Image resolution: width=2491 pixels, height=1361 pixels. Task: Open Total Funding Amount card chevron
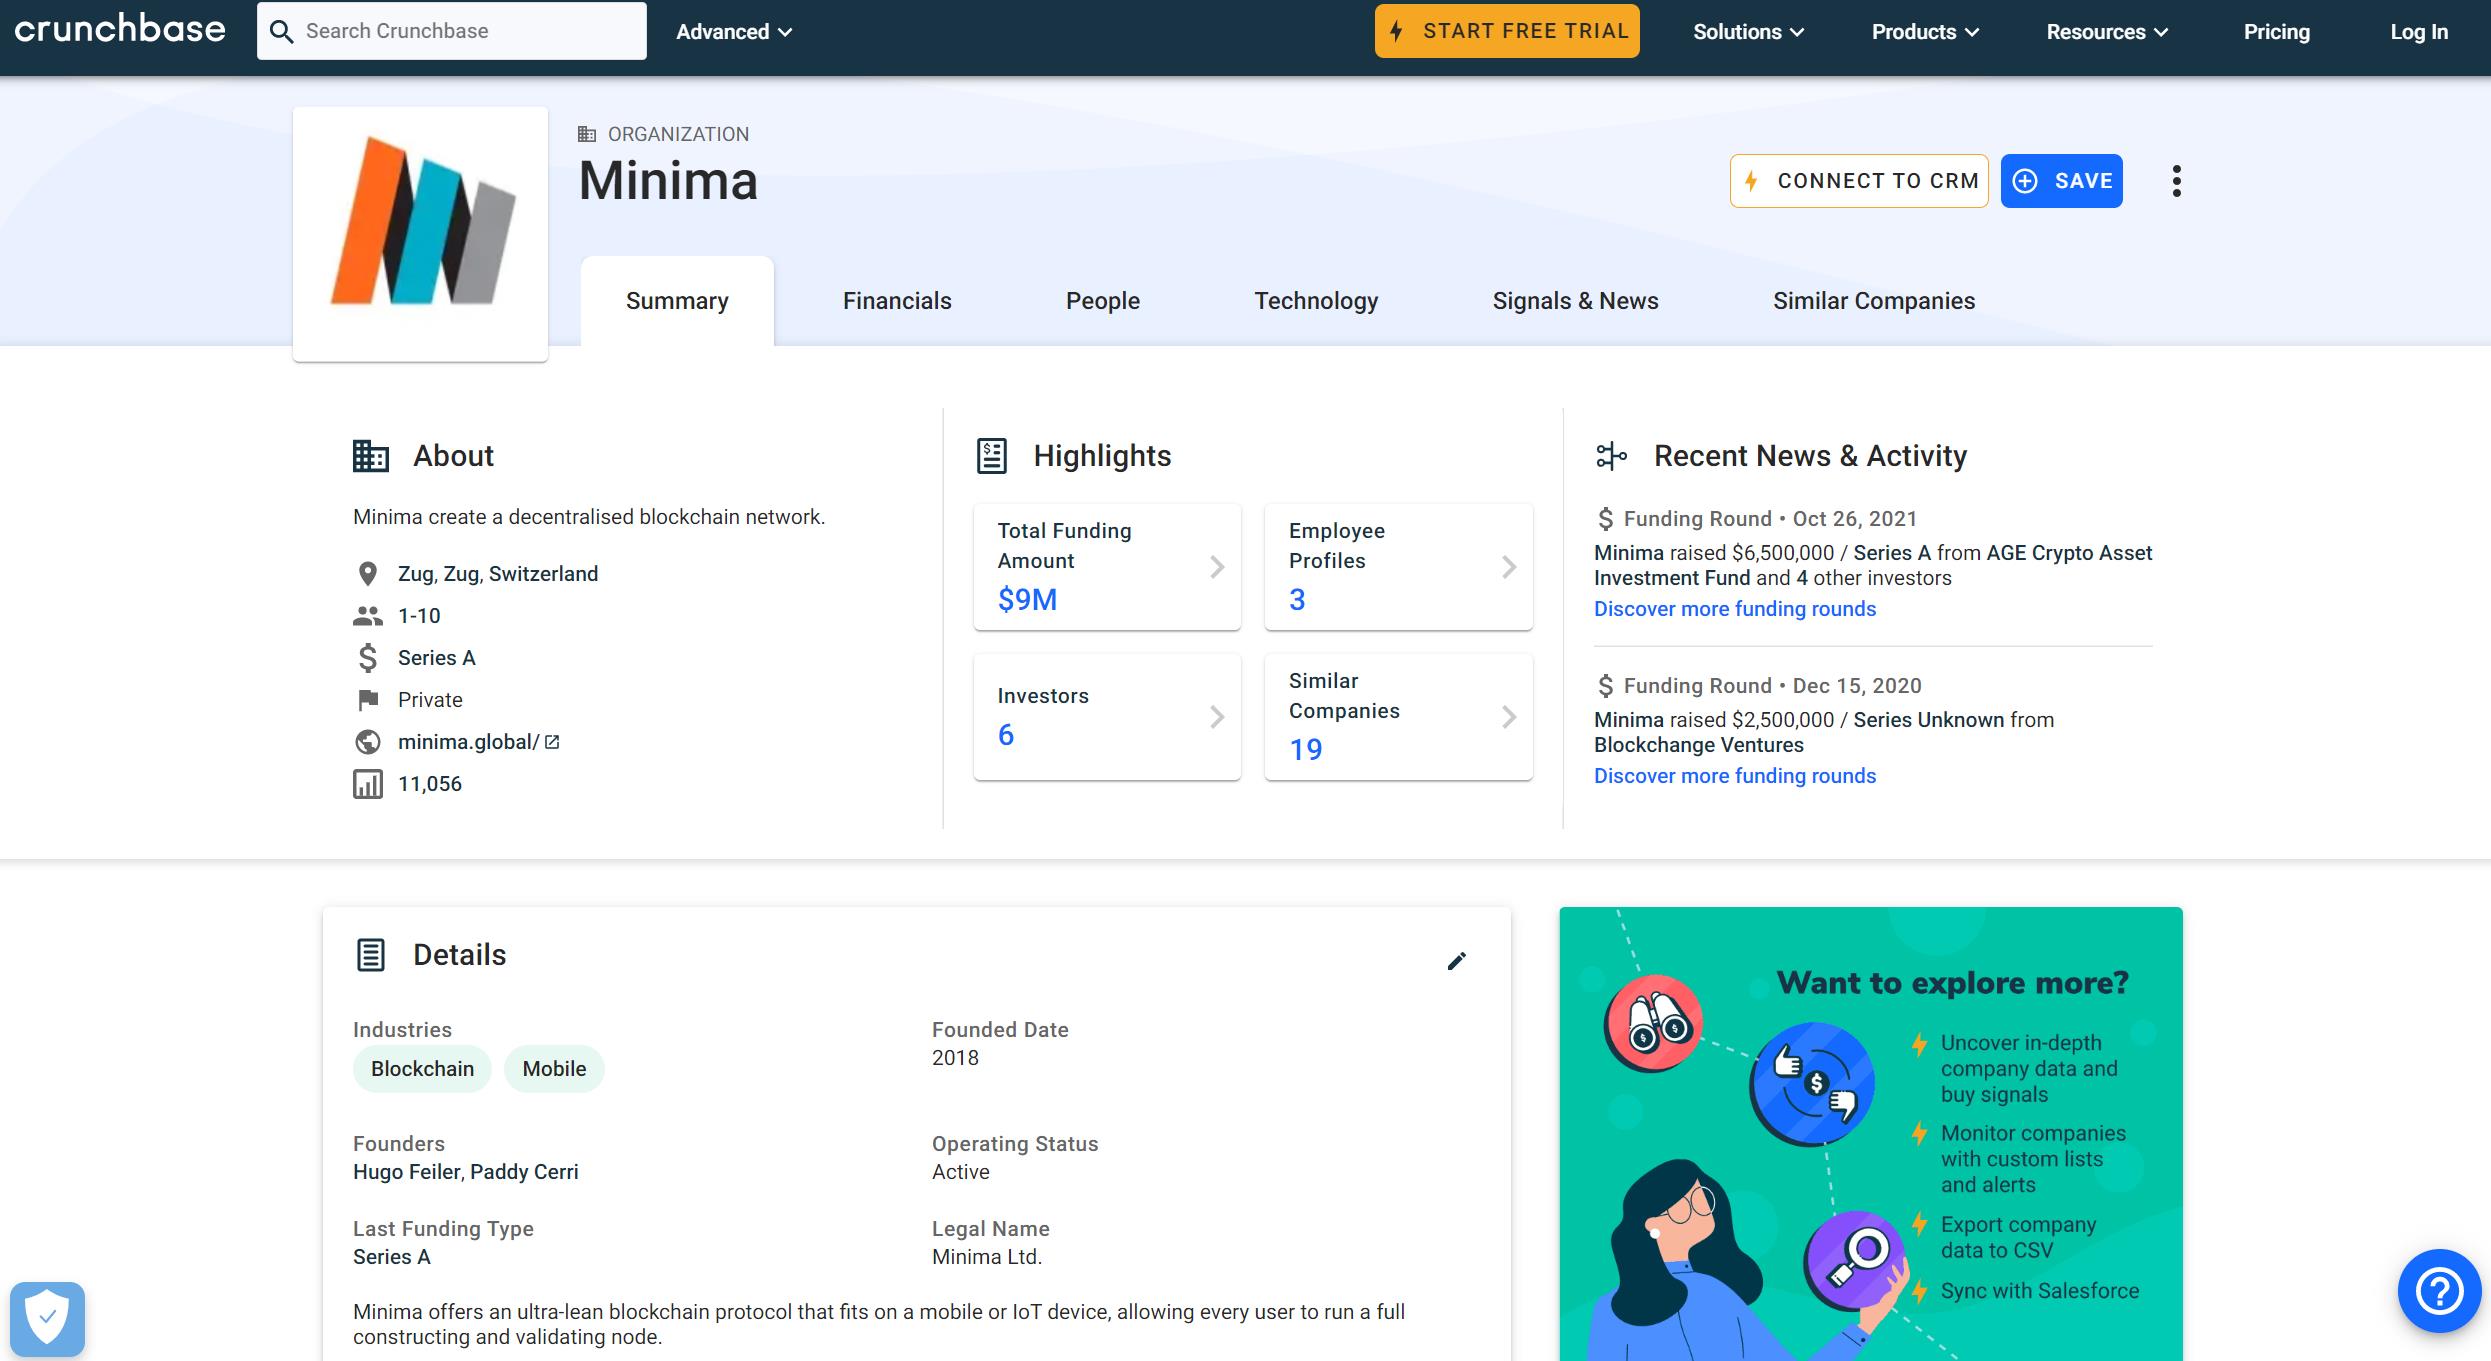click(1217, 567)
